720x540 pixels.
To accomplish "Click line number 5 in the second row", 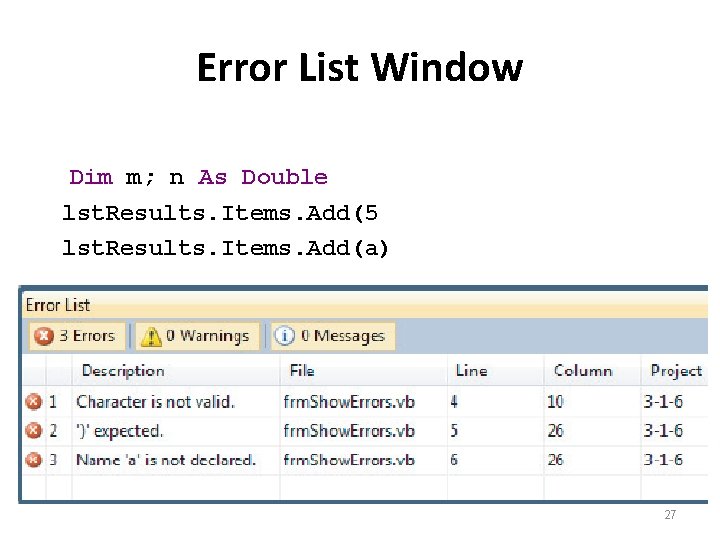I will point(454,431).
